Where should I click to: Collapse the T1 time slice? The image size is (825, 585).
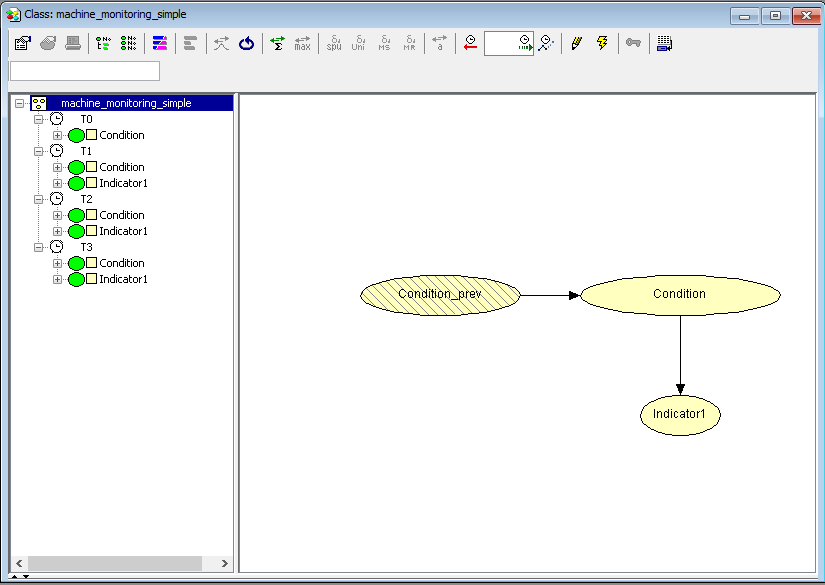tap(39, 151)
